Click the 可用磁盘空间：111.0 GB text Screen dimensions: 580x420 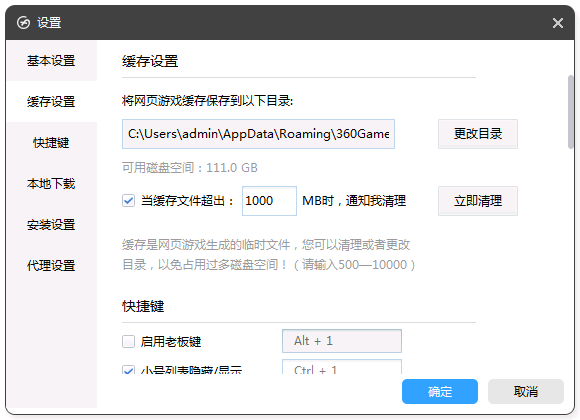[x=190, y=168]
